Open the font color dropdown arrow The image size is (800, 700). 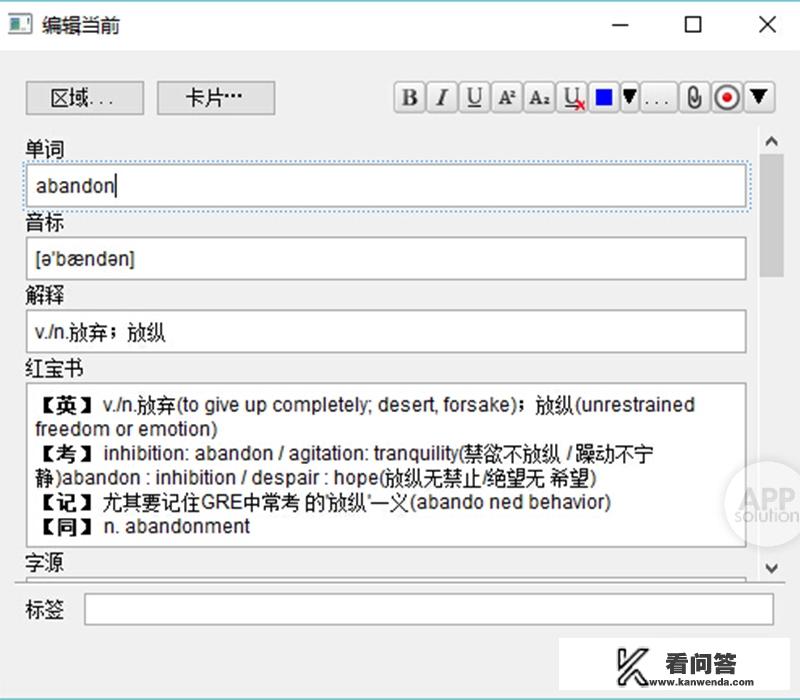(x=629, y=98)
